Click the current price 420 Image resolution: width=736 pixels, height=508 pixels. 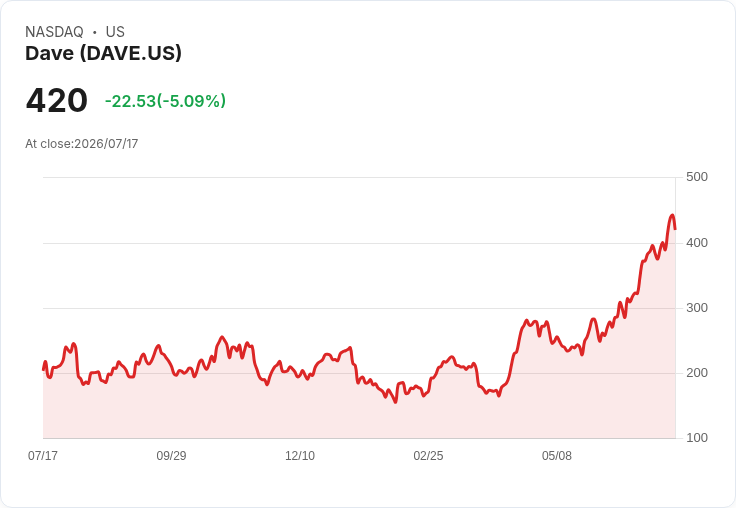57,100
